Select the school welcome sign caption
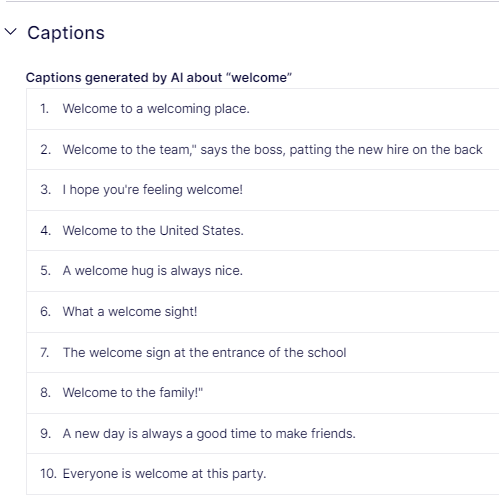The image size is (499, 495). click(205, 353)
